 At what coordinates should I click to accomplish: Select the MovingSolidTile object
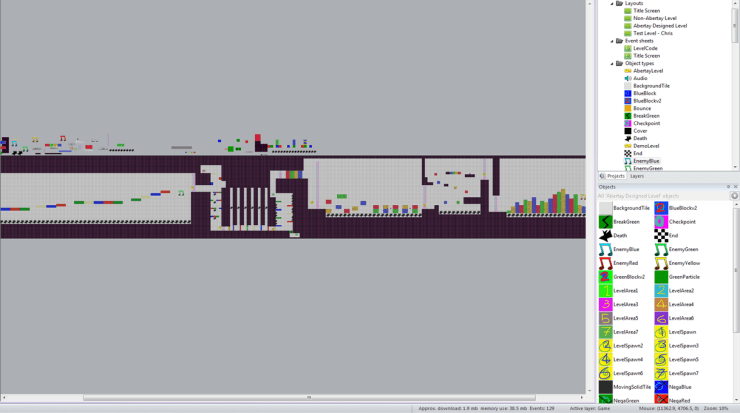(x=625, y=387)
